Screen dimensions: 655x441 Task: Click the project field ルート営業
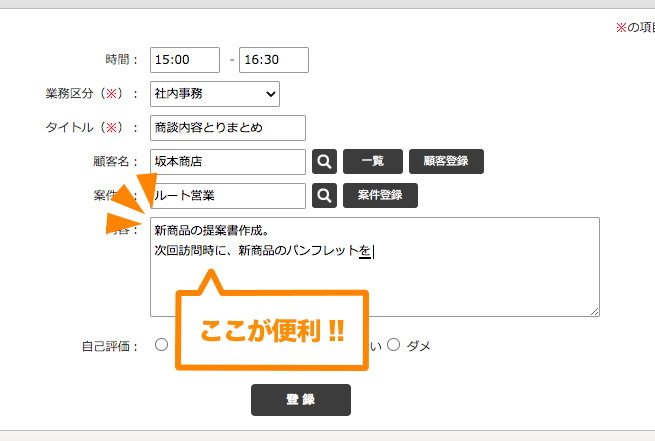pos(228,195)
